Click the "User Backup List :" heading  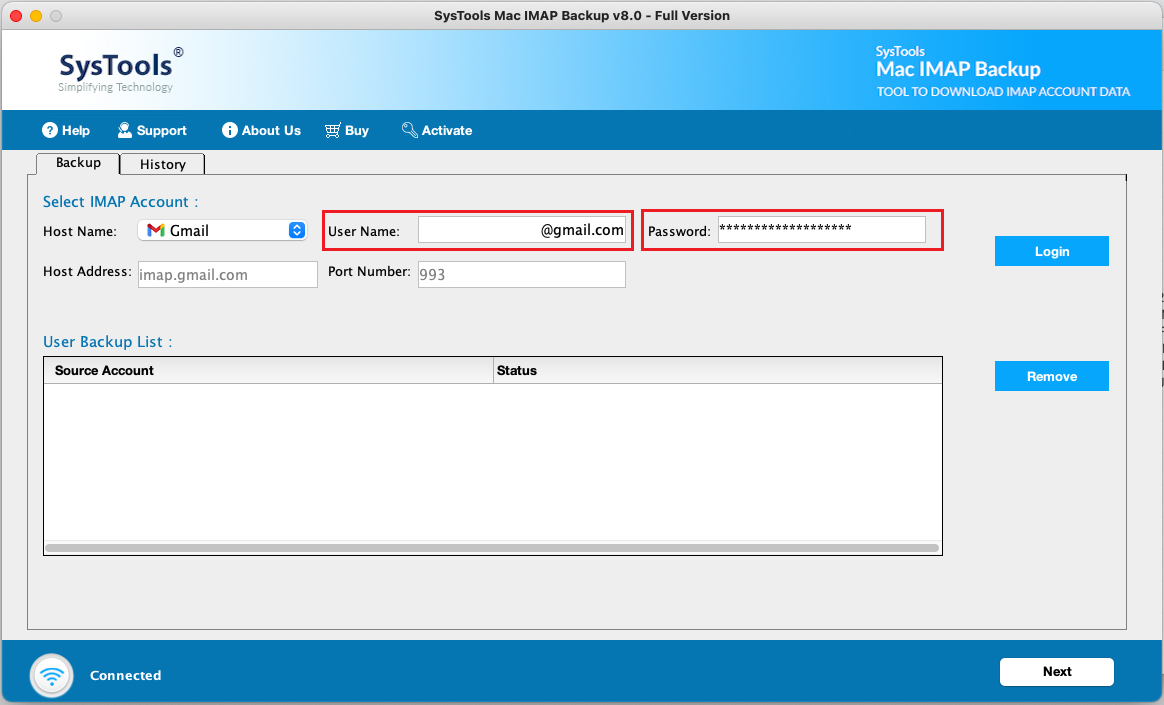[x=108, y=342]
